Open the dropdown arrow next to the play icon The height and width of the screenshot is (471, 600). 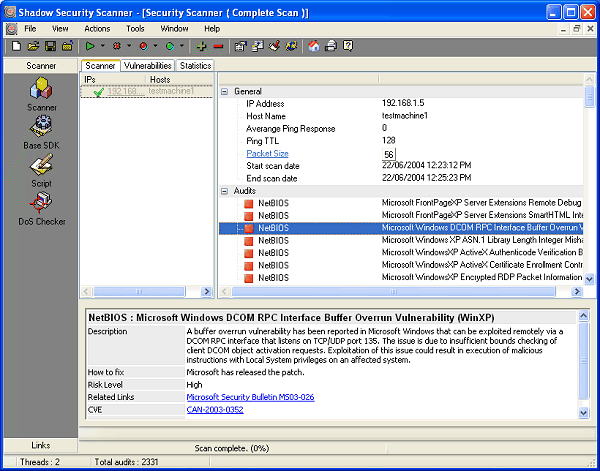(103, 46)
